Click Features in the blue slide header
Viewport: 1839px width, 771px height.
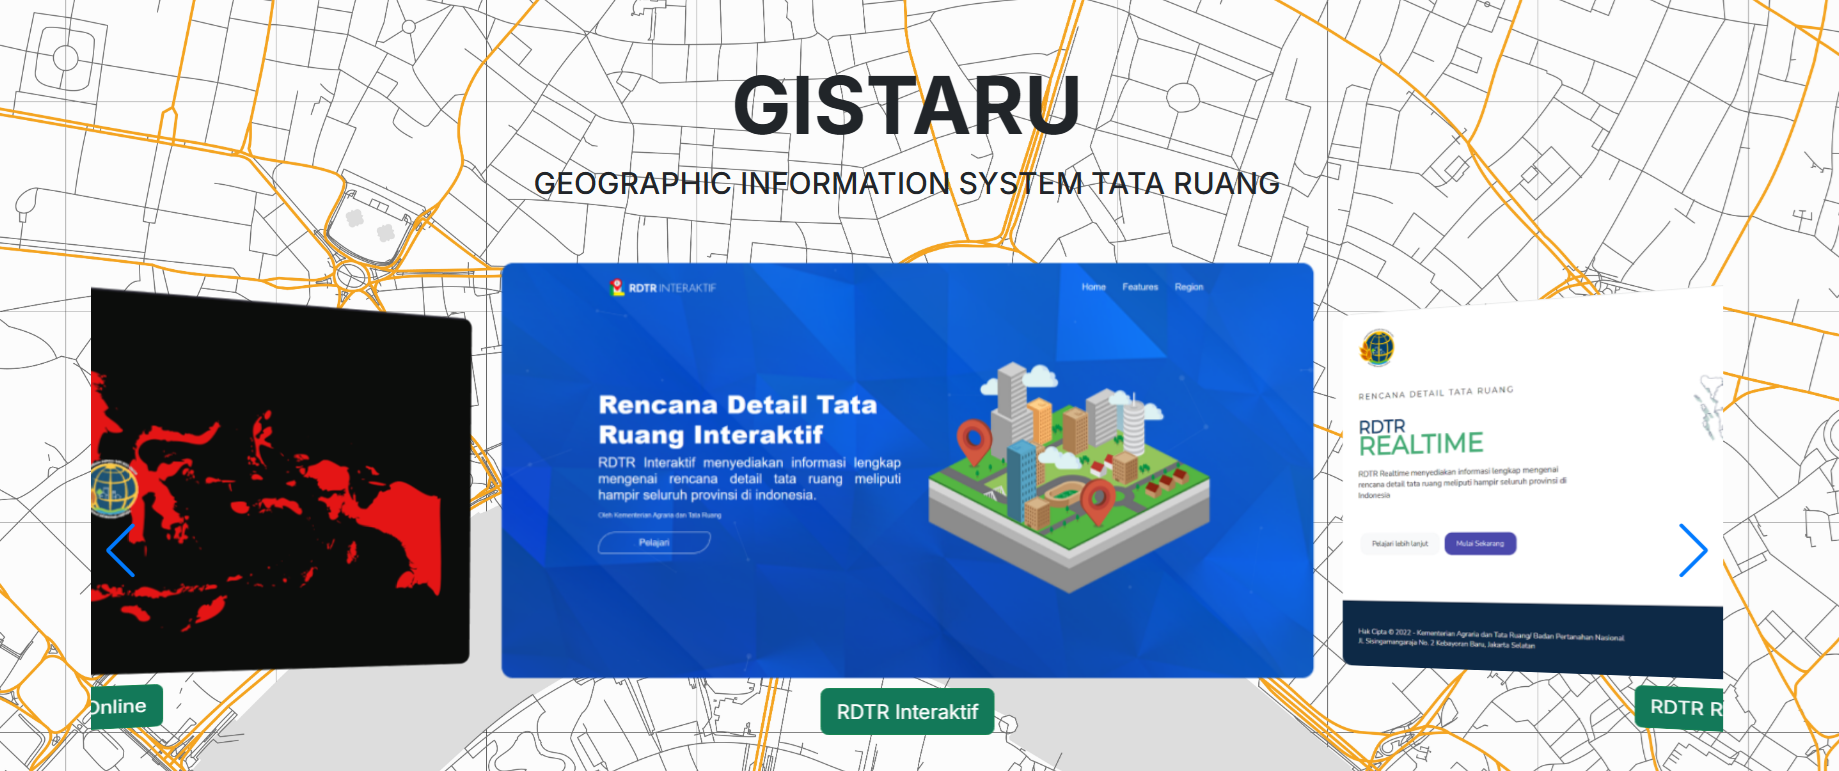(x=1140, y=287)
